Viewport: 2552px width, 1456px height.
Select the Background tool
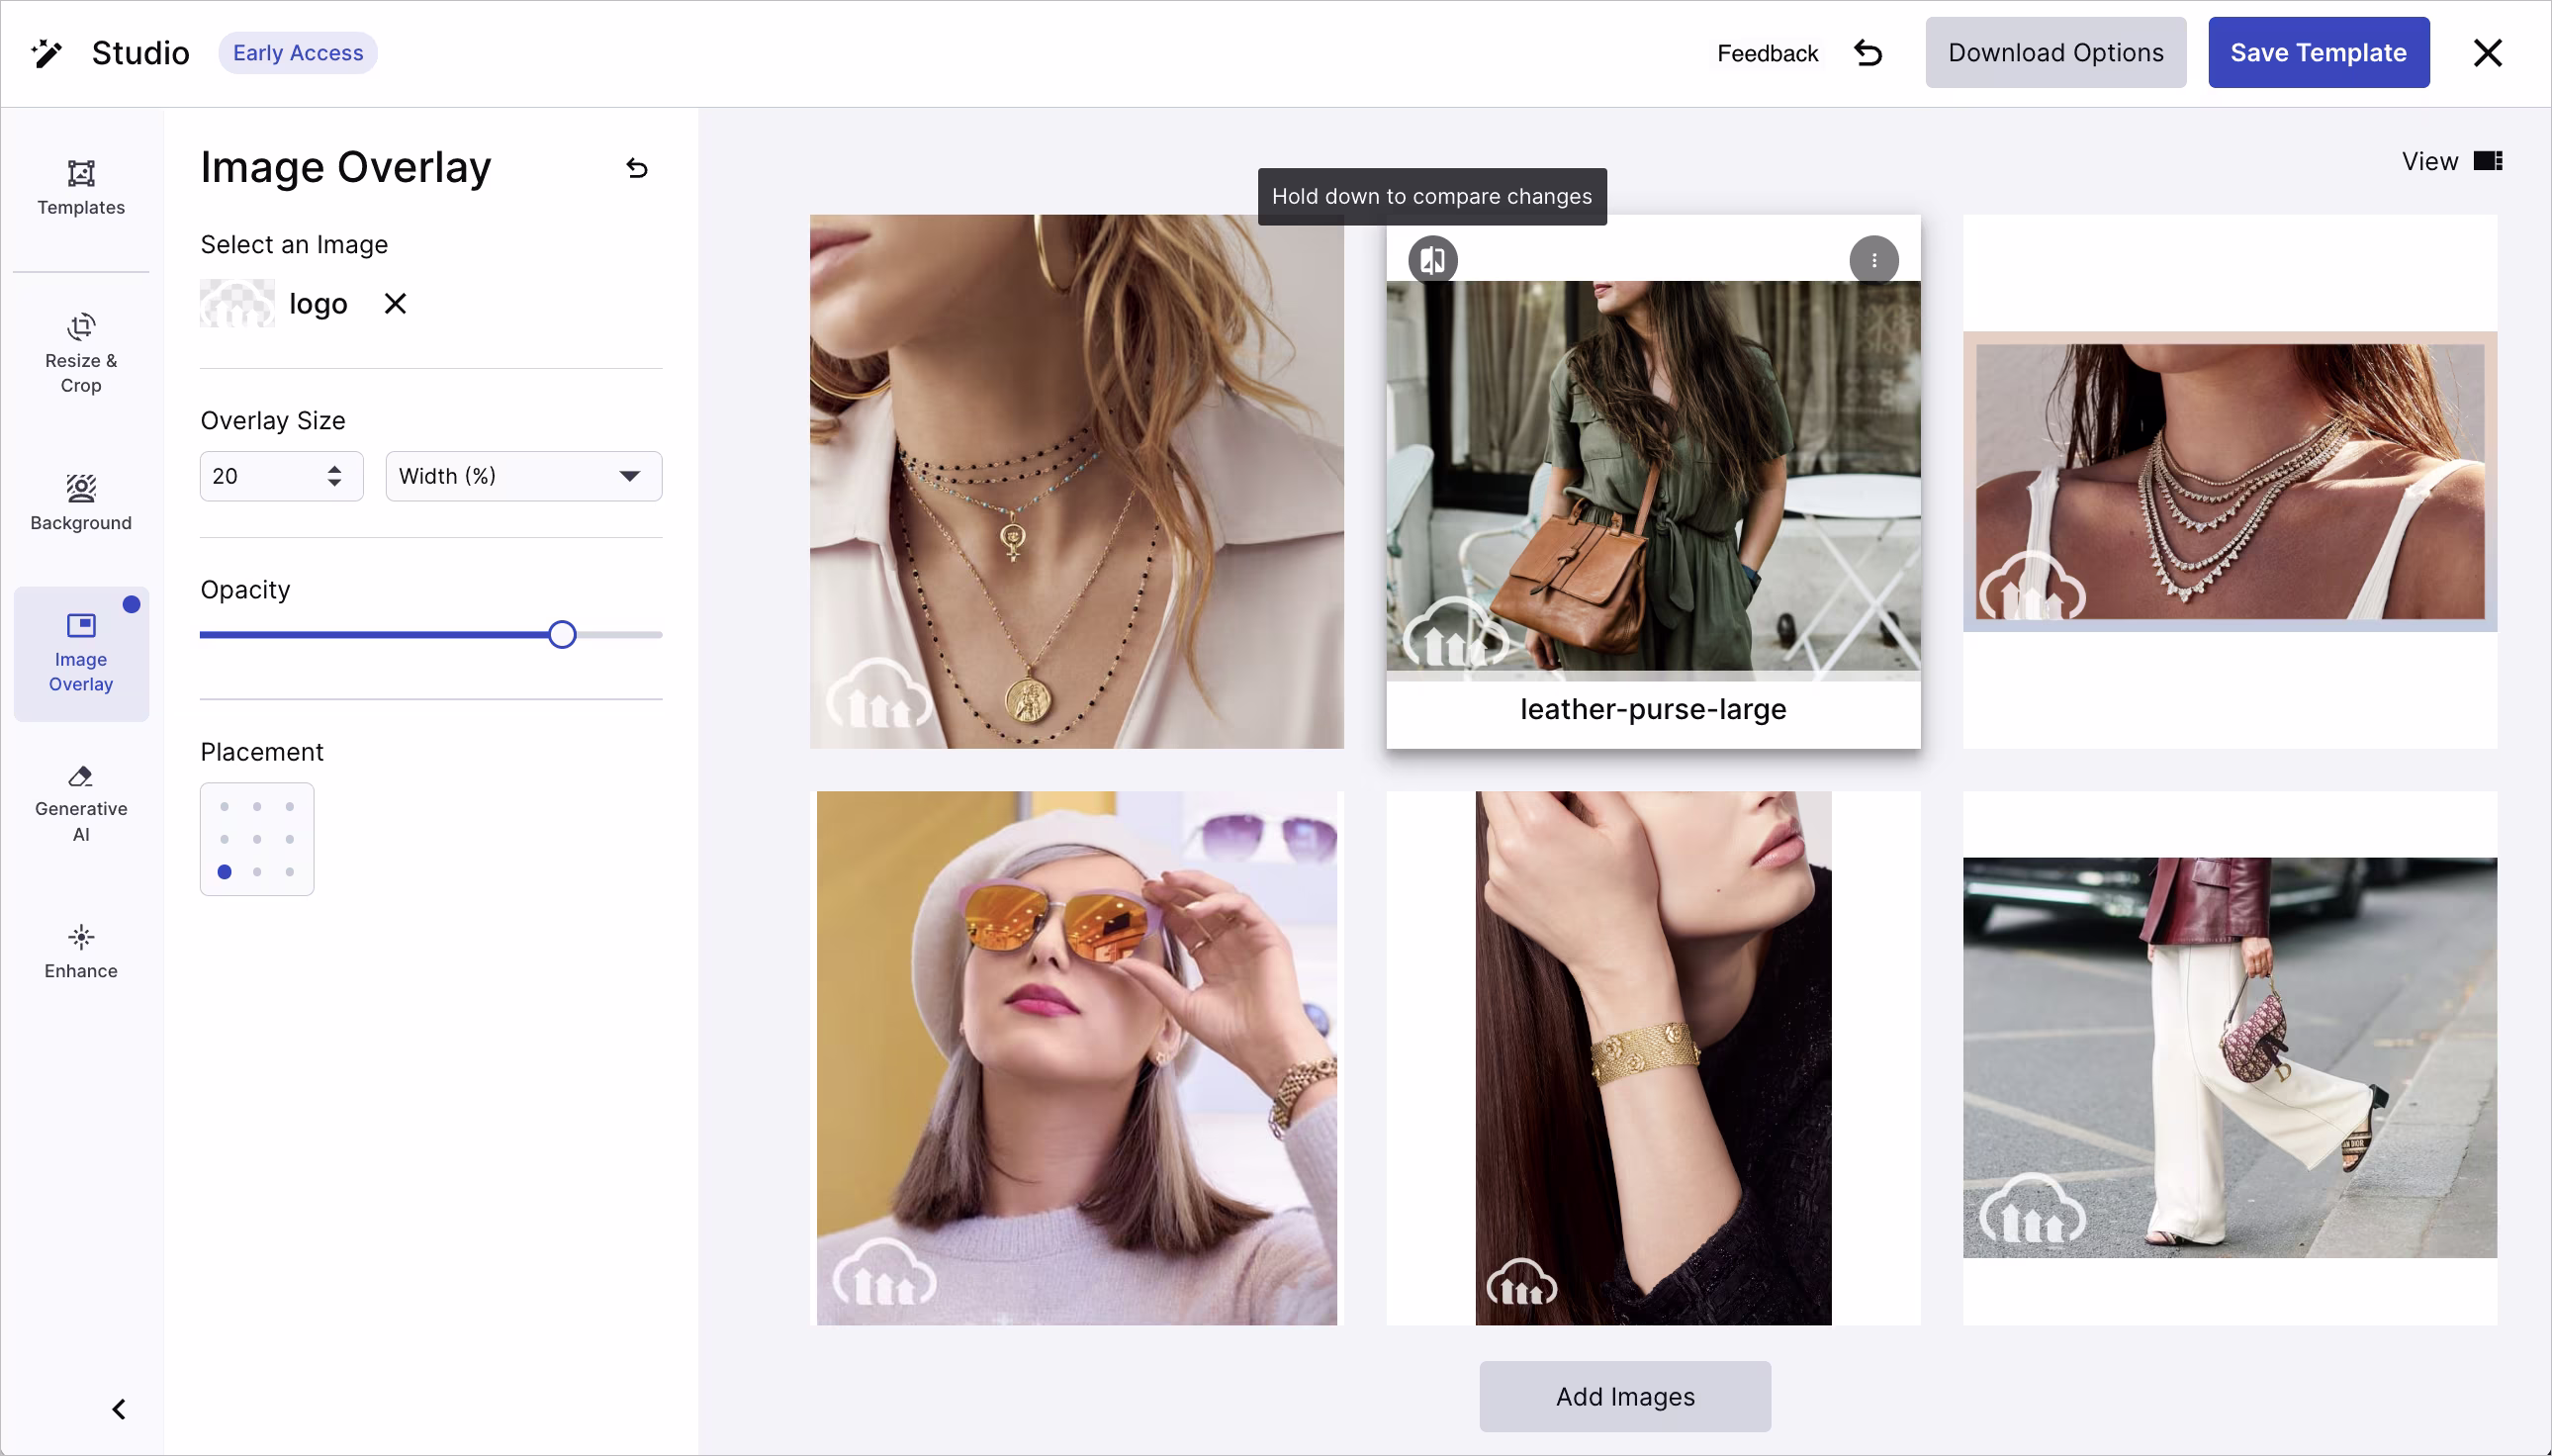[x=81, y=502]
